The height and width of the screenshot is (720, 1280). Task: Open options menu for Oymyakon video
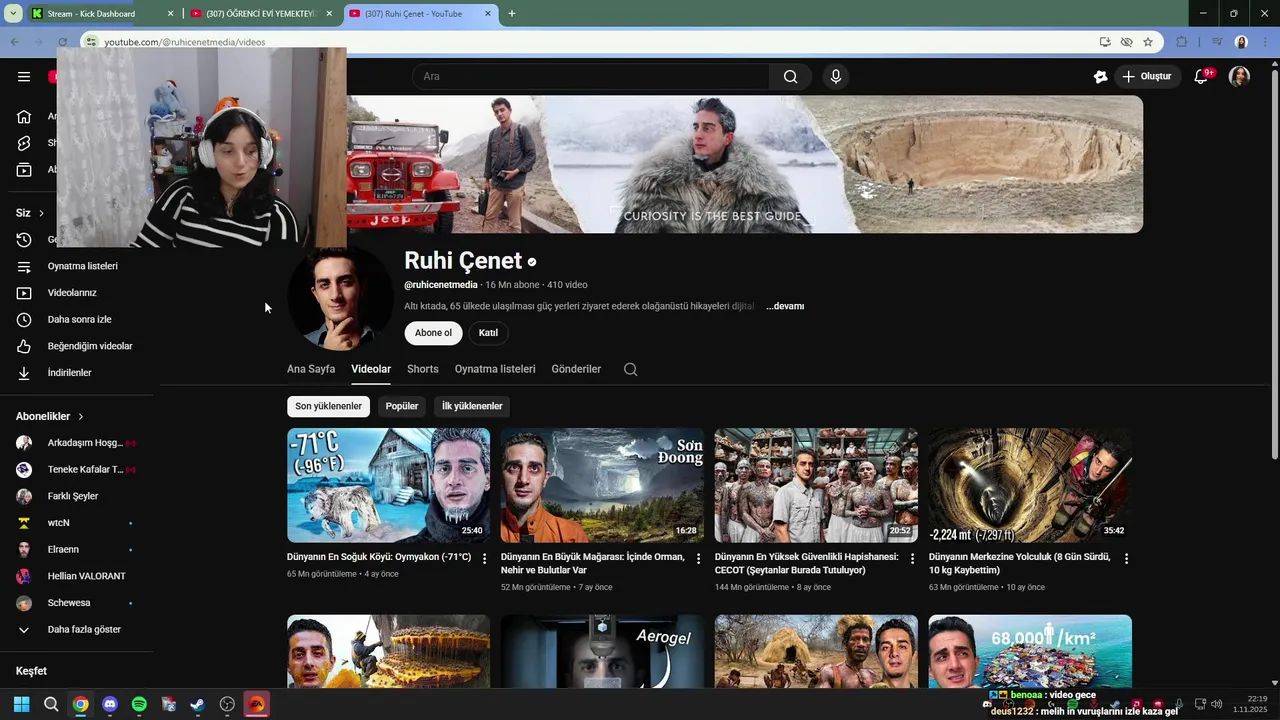(485, 558)
